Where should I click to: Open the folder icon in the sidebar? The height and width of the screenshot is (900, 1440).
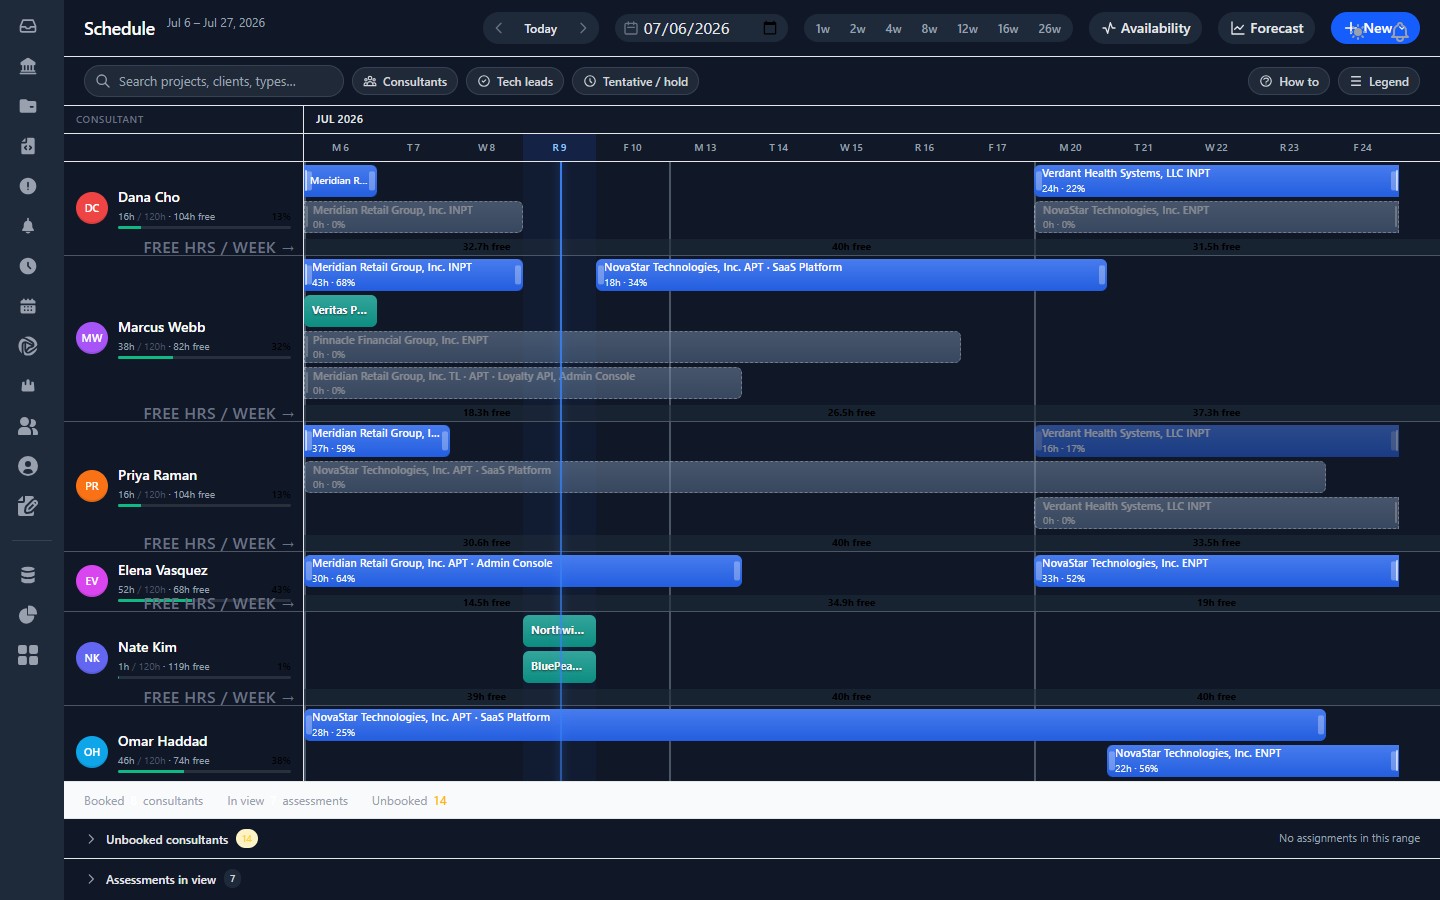tap(28, 106)
